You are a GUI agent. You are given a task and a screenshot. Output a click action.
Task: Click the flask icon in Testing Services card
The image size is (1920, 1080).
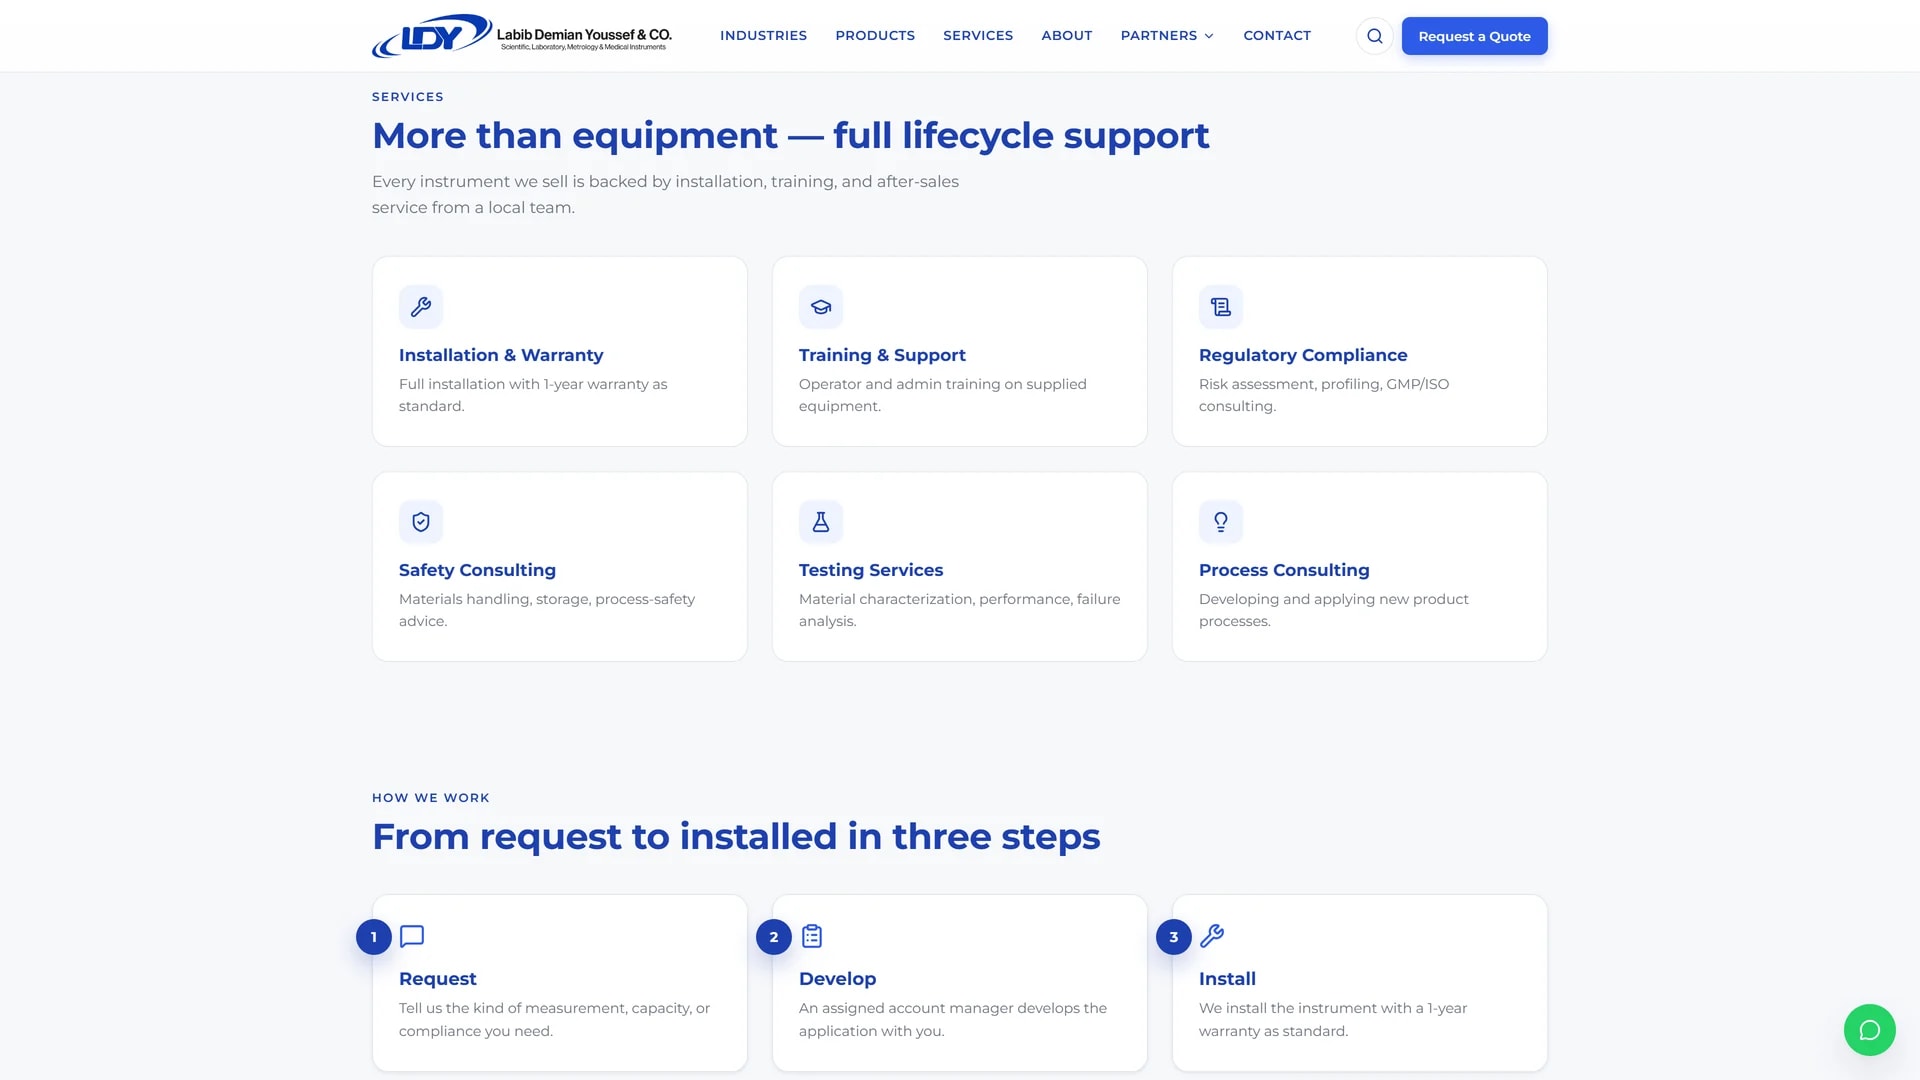821,522
